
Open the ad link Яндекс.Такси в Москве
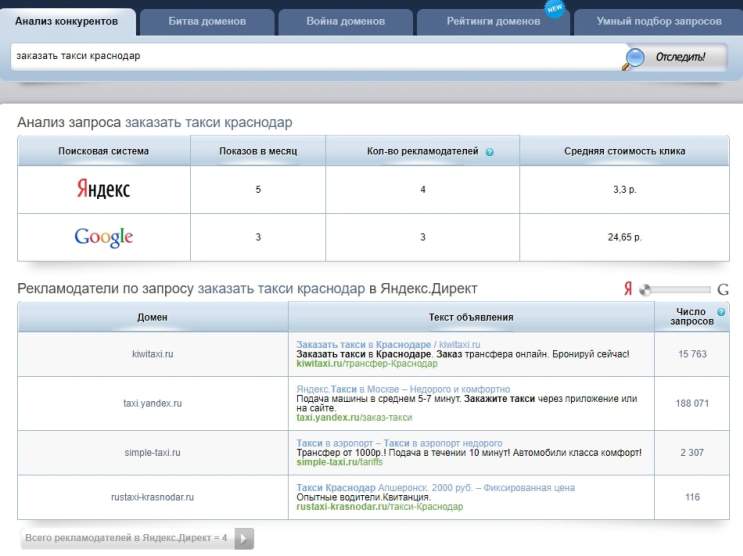[403, 389]
